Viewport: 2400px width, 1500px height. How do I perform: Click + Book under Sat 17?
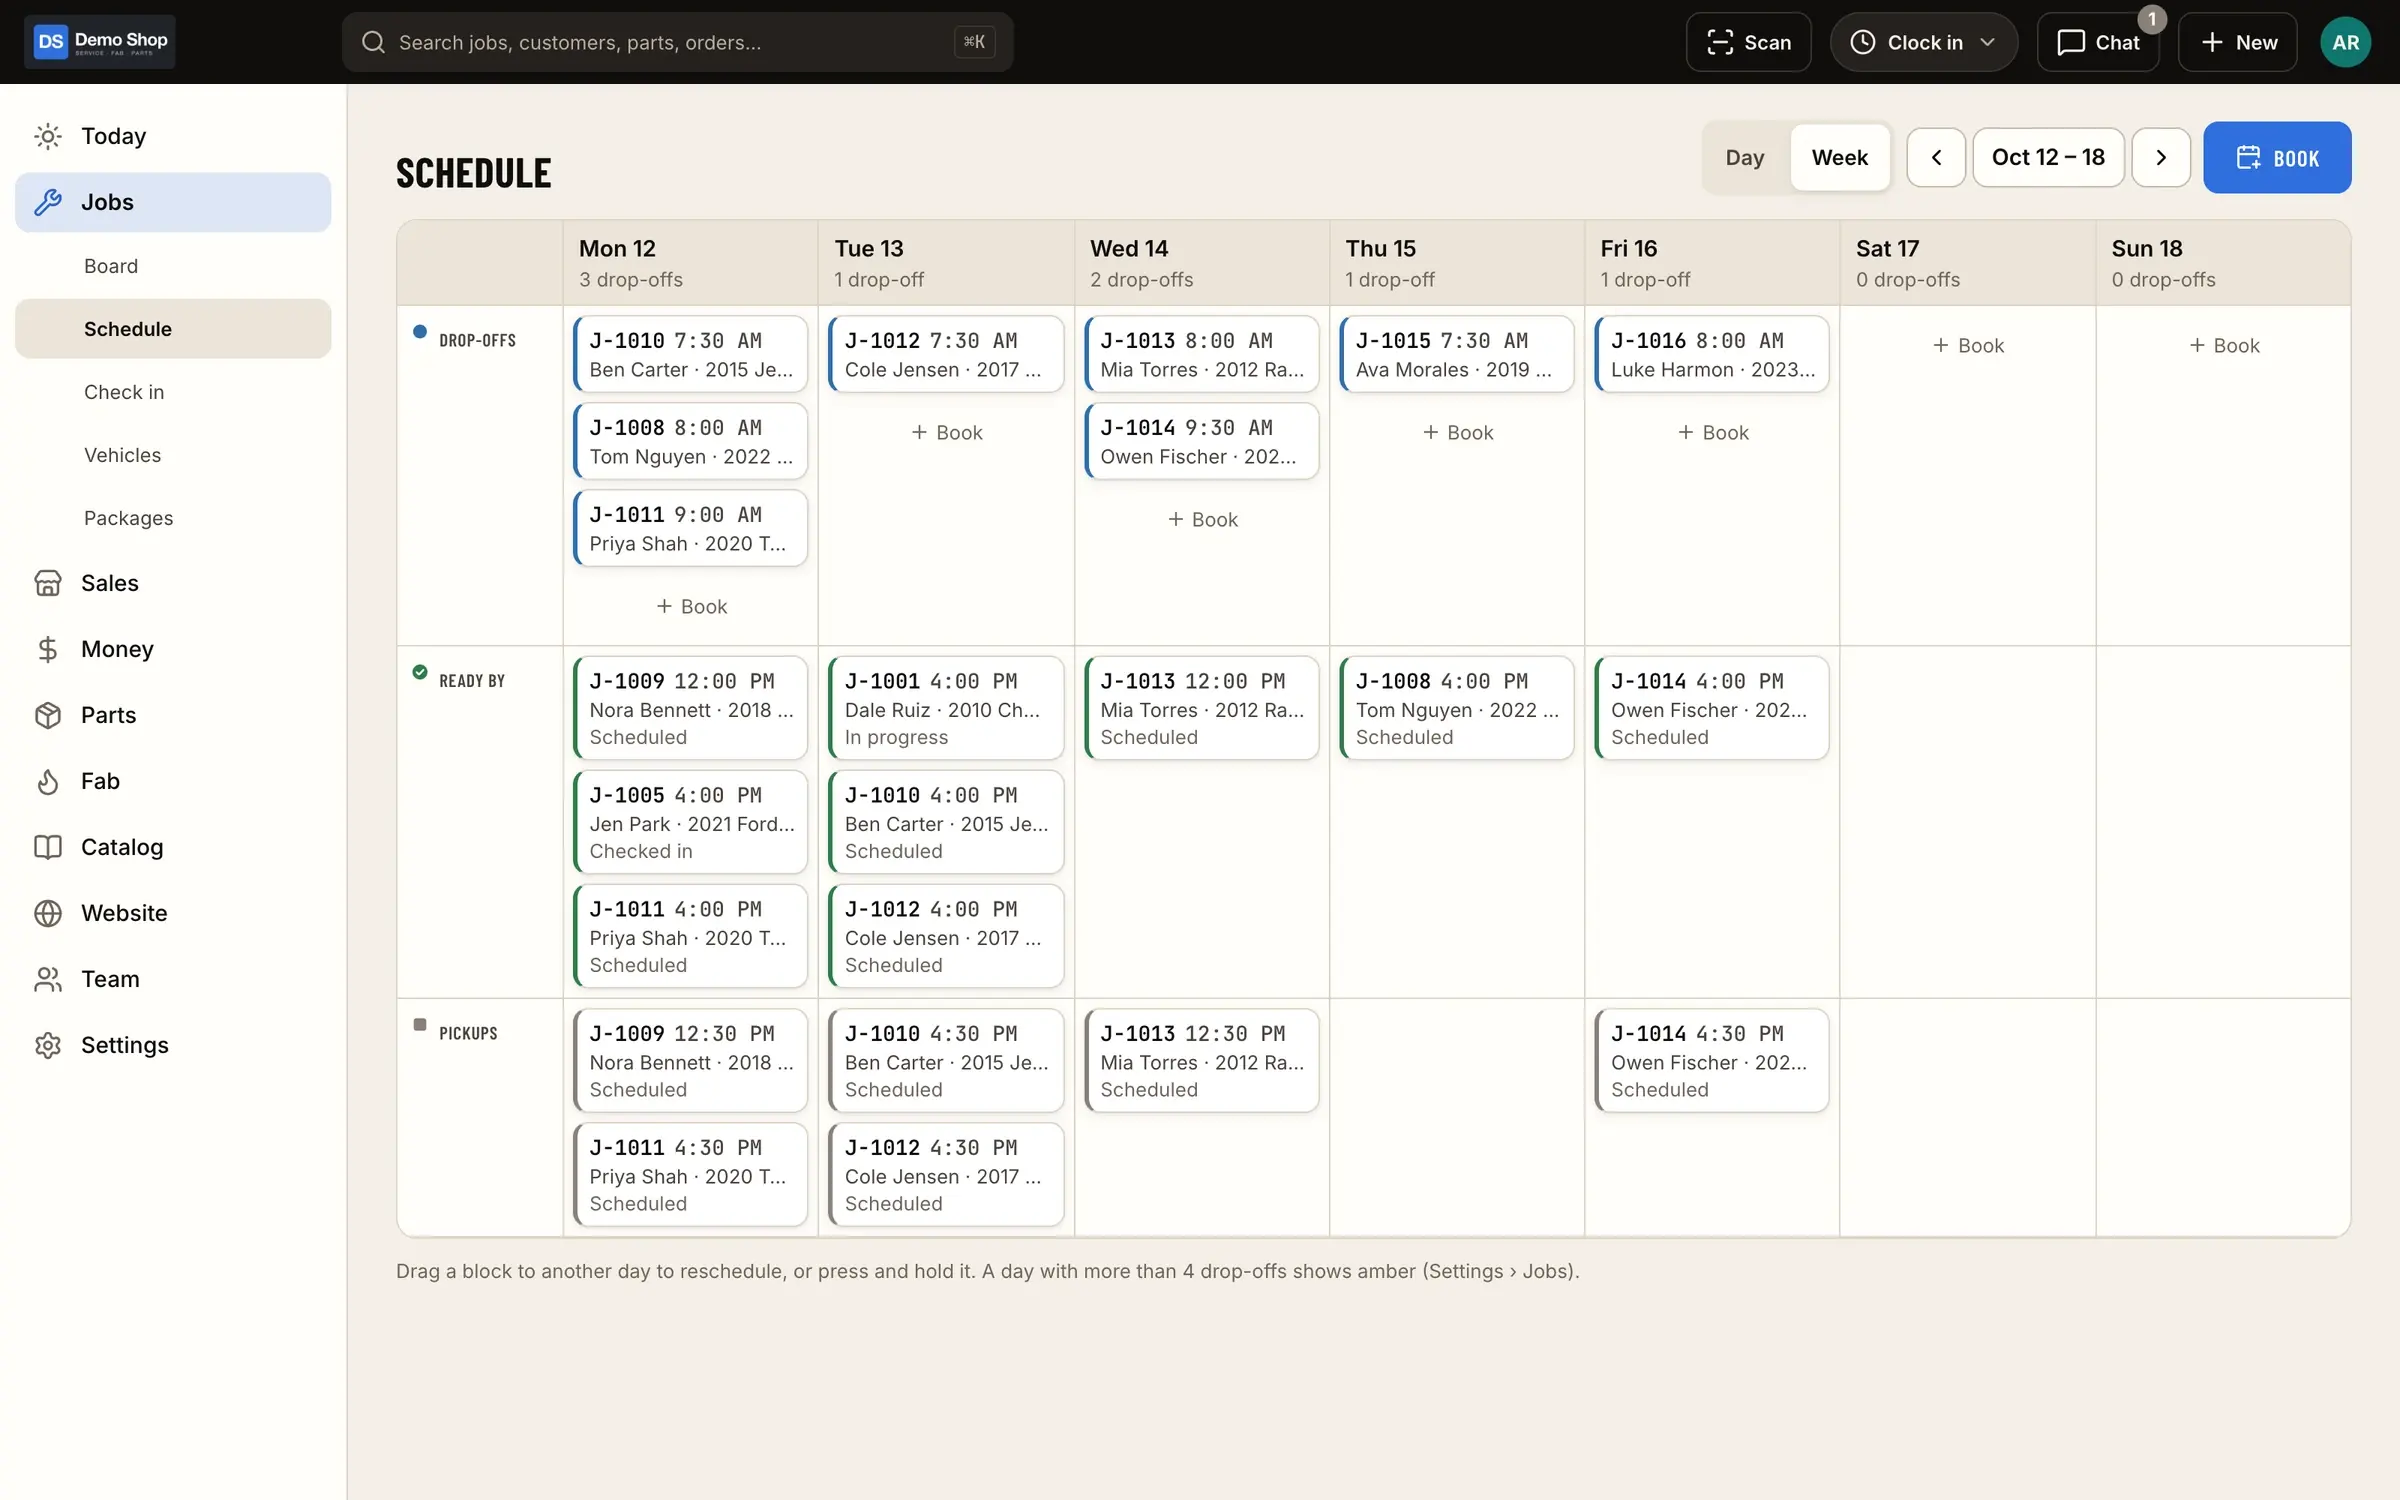click(1967, 346)
